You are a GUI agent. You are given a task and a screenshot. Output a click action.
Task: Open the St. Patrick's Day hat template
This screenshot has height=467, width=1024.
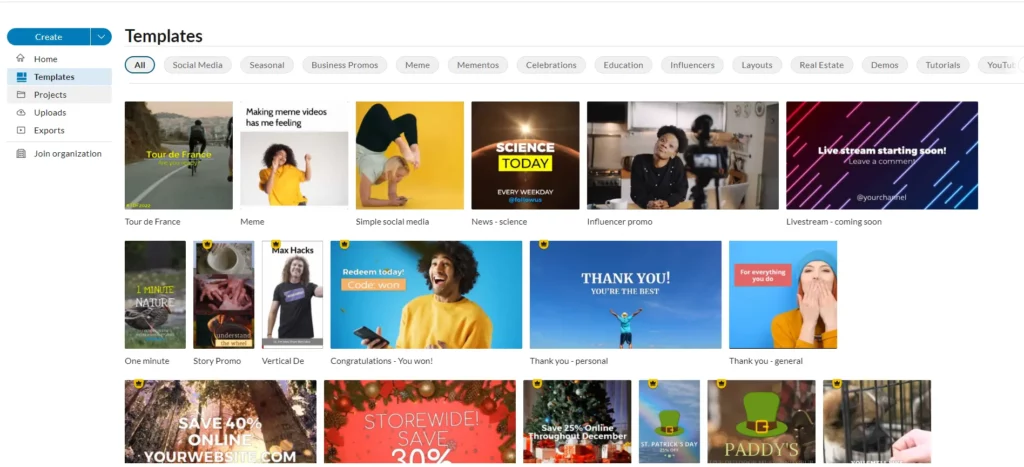click(x=669, y=421)
